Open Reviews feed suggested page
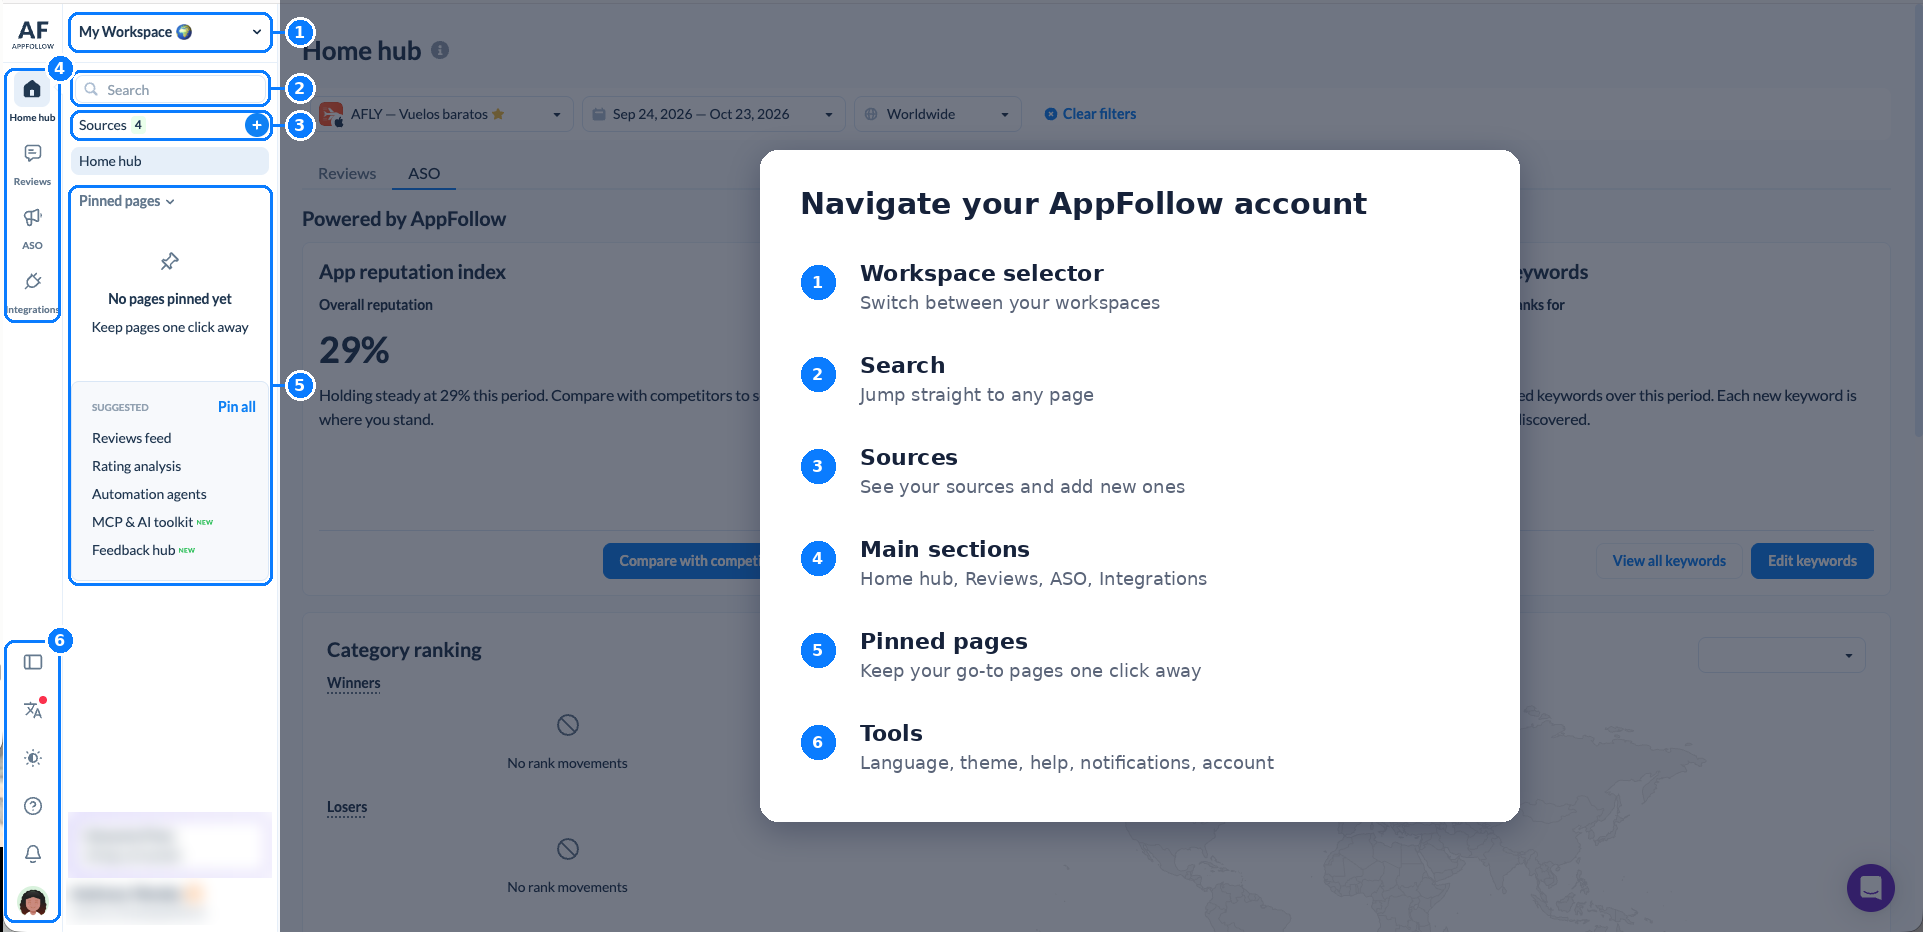 click(x=131, y=438)
